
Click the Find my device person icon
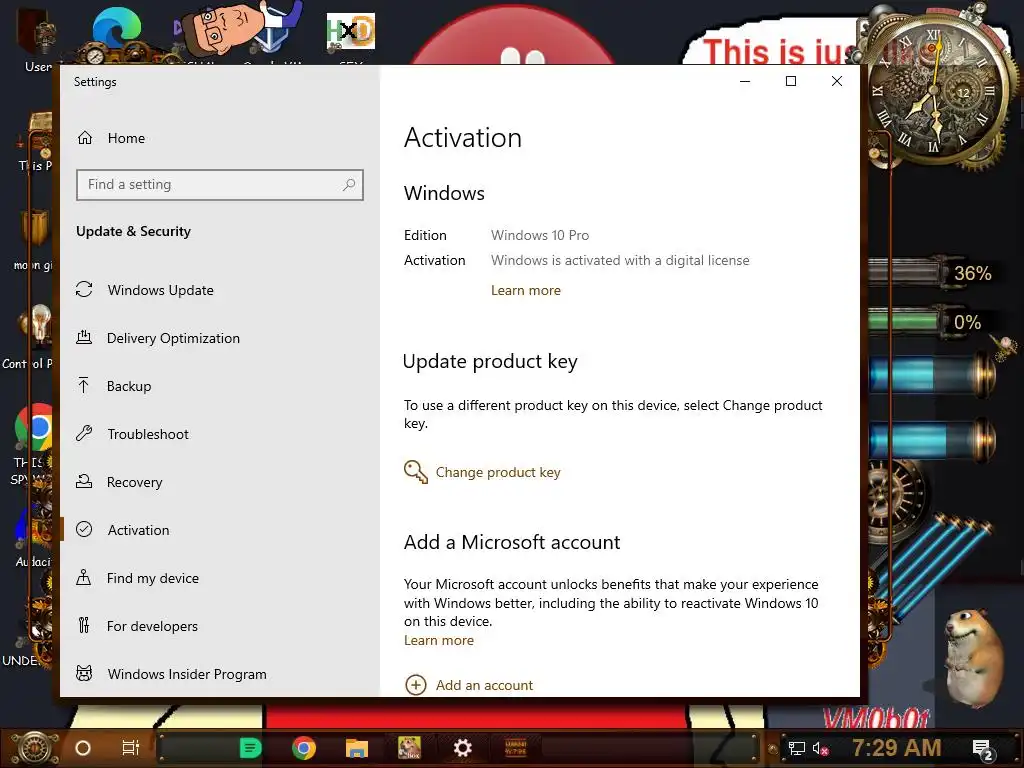(84, 577)
